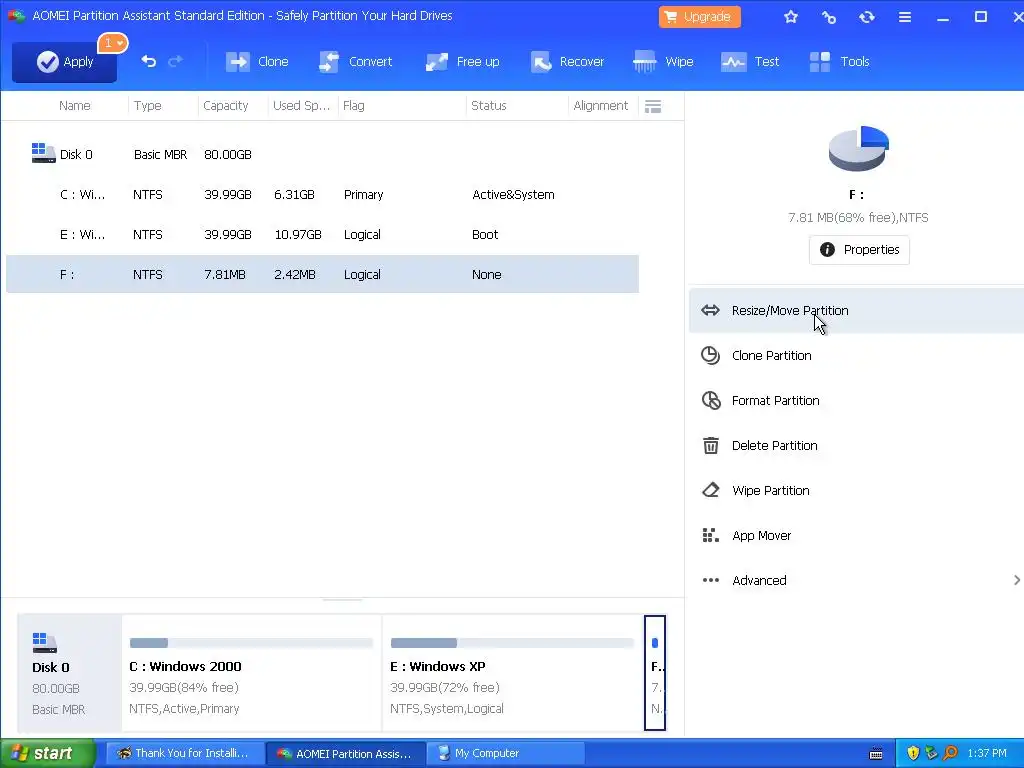Click the Windows start button
Image resolution: width=1024 pixels, height=768 pixels.
point(48,754)
